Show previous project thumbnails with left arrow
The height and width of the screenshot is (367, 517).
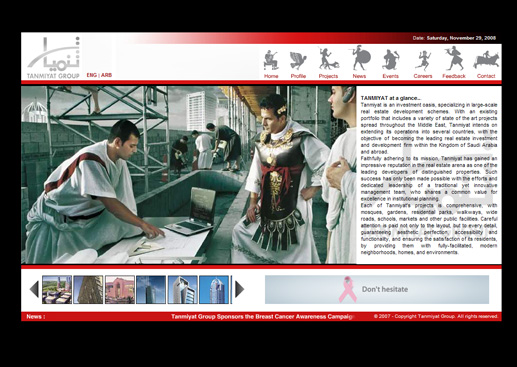(34, 289)
